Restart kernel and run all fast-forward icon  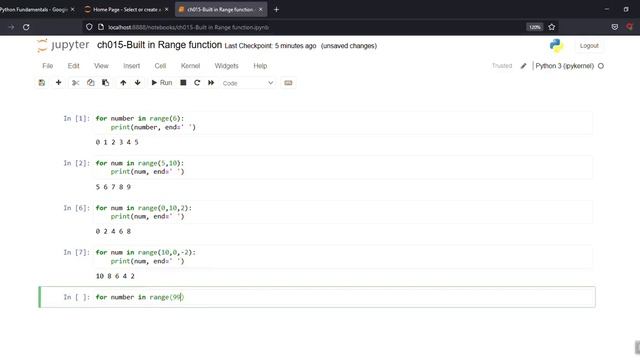pyautogui.click(x=211, y=83)
